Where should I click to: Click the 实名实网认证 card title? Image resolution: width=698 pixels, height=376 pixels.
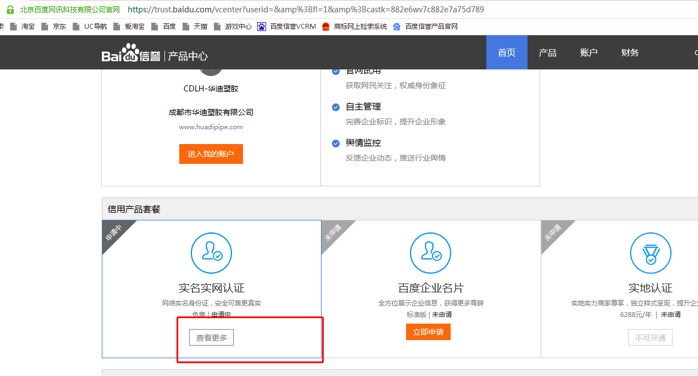pyautogui.click(x=211, y=288)
